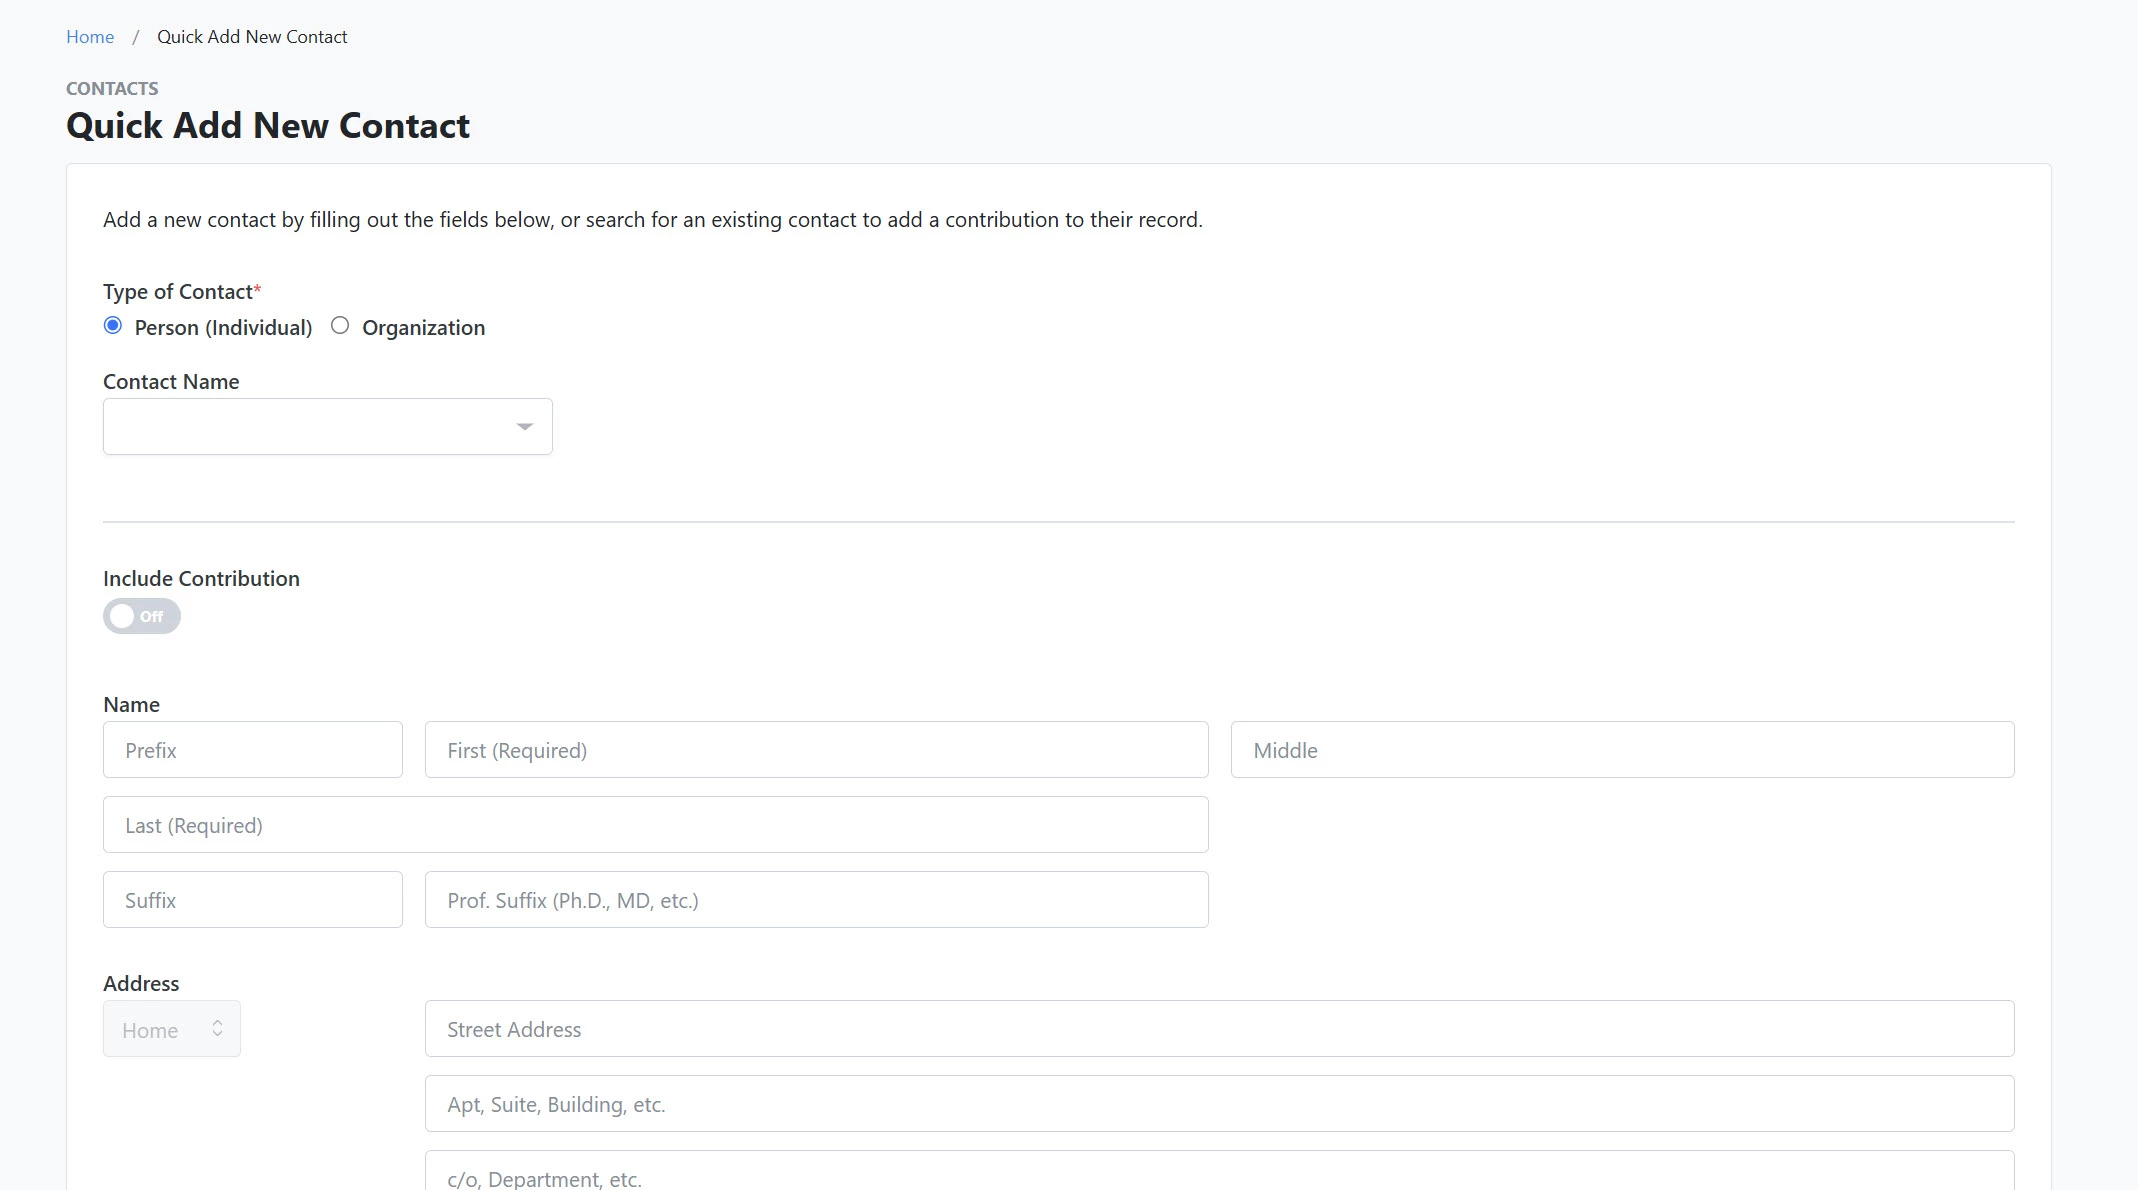Click the Organization radio label text
The height and width of the screenshot is (1190, 2138).
423,328
